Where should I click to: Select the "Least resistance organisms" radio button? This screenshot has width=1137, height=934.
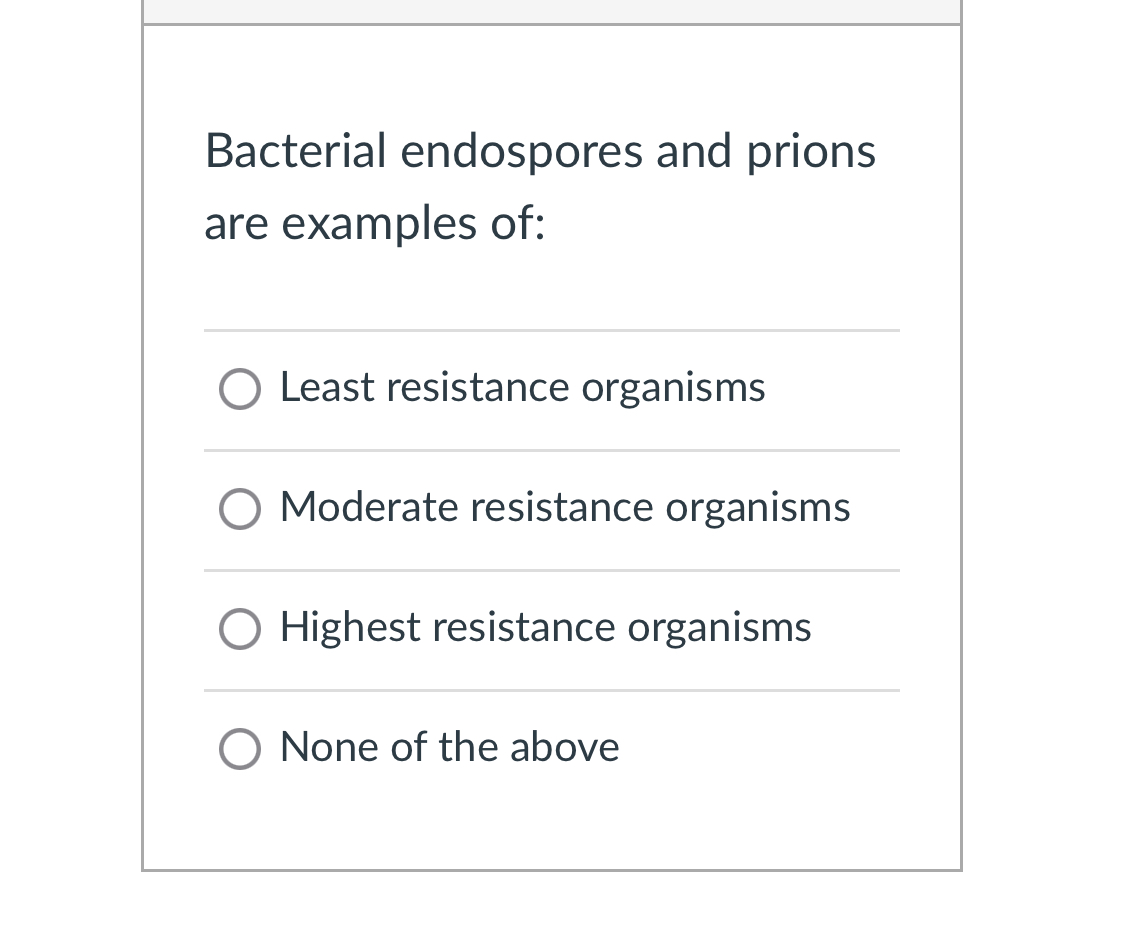[x=239, y=389]
